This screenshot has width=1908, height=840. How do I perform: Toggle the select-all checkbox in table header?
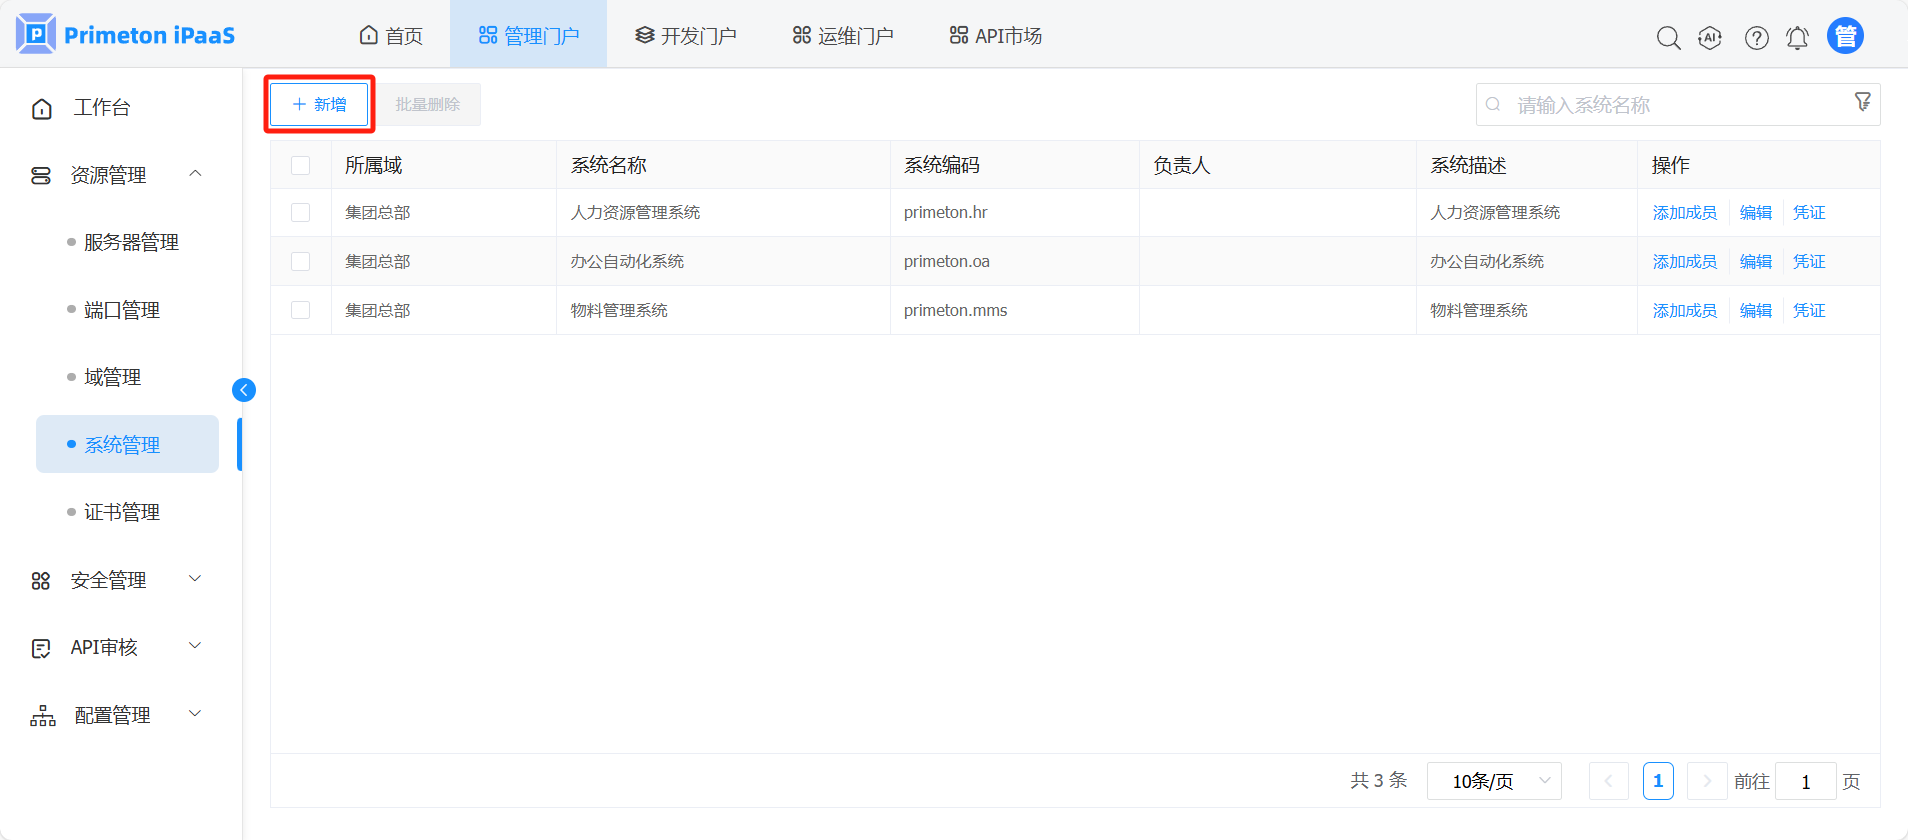click(300, 165)
